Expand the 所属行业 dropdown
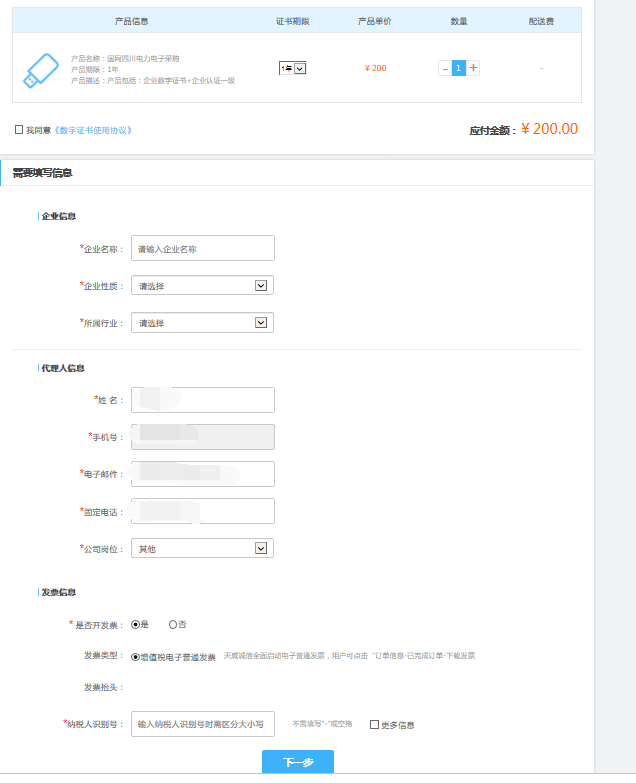The image size is (636, 783). tap(202, 323)
